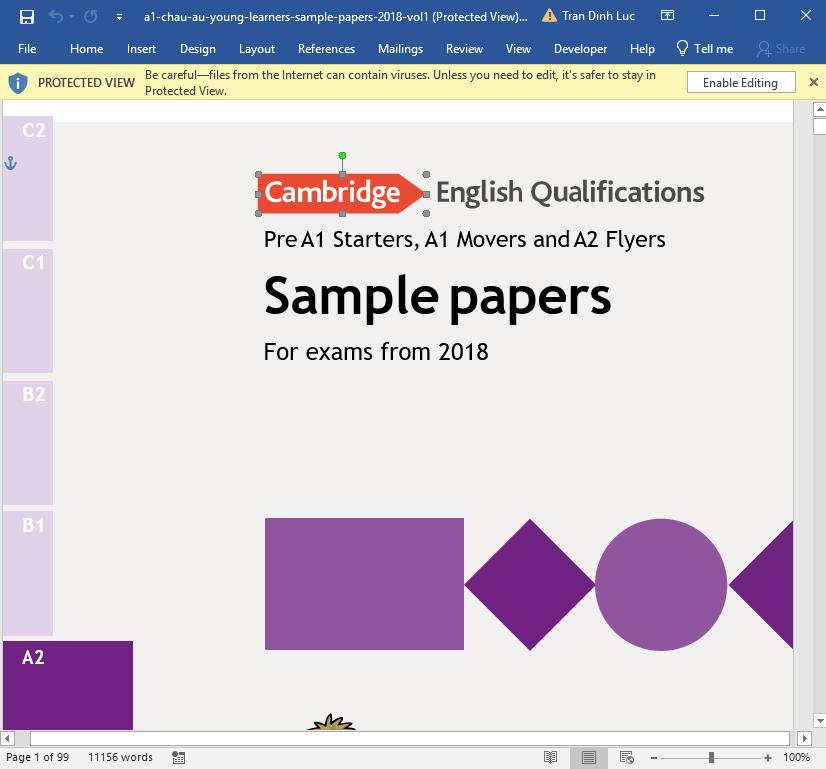Click the Enable Editing button

tap(741, 82)
